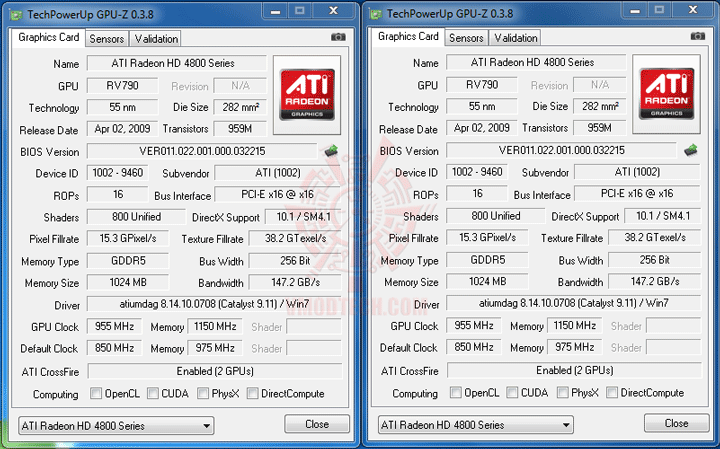Image resolution: width=720 pixels, height=449 pixels.
Task: Click GPU-Z title bar app icon in left window
Action: pyautogui.click(x=17, y=15)
